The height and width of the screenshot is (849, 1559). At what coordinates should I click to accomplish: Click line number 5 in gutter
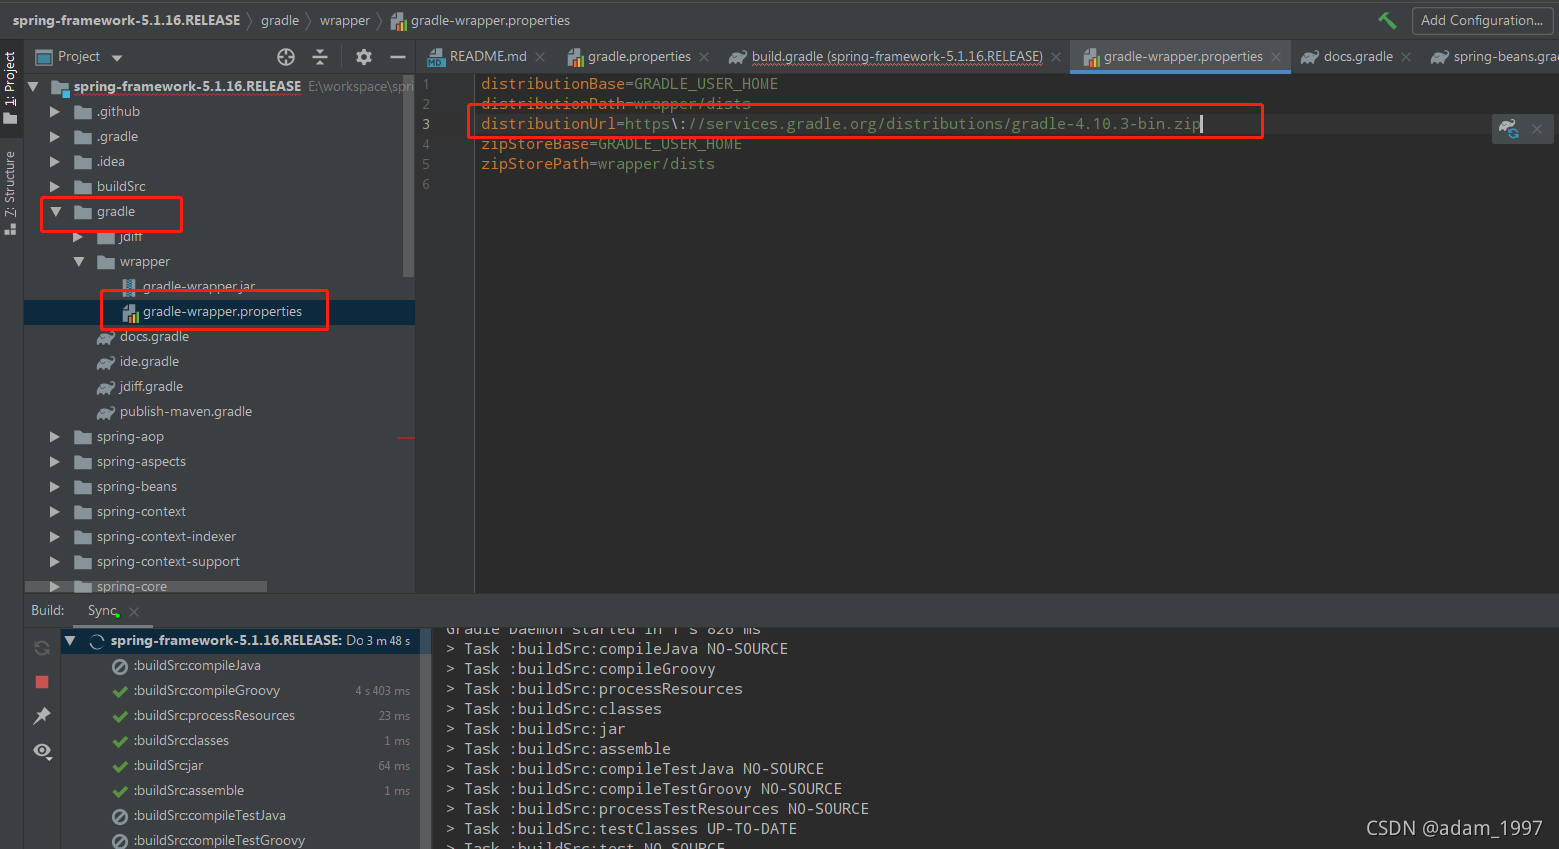[x=426, y=164]
